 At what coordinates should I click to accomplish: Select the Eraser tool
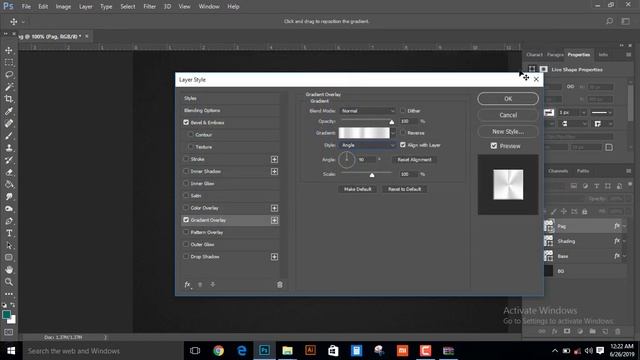tap(9, 172)
